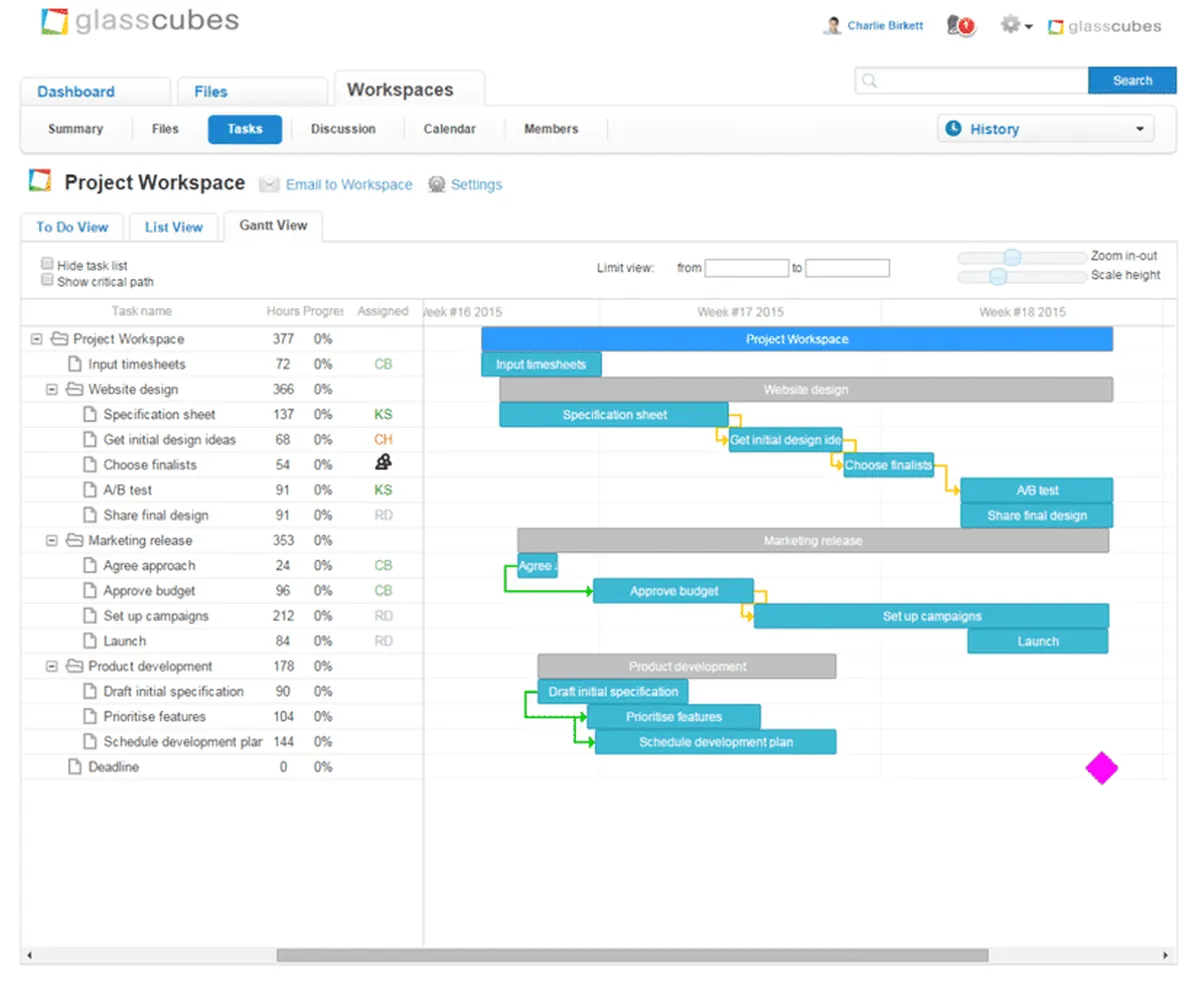Screen dimensions: 1200x983
Task: Collapse the Marketing release group
Action: pos(52,540)
